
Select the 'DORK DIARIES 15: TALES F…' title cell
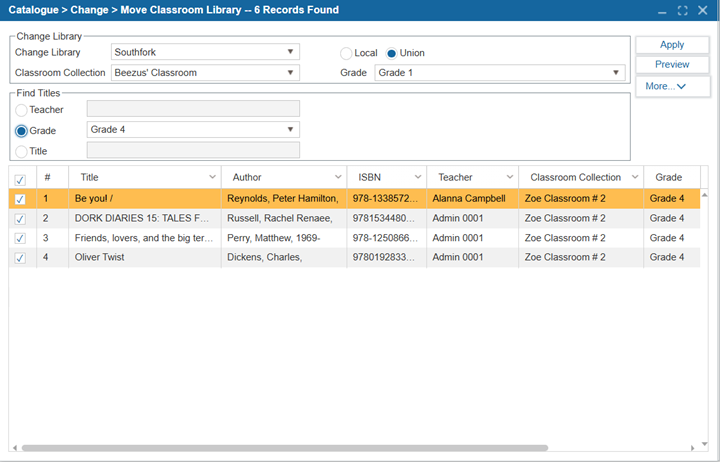point(145,219)
